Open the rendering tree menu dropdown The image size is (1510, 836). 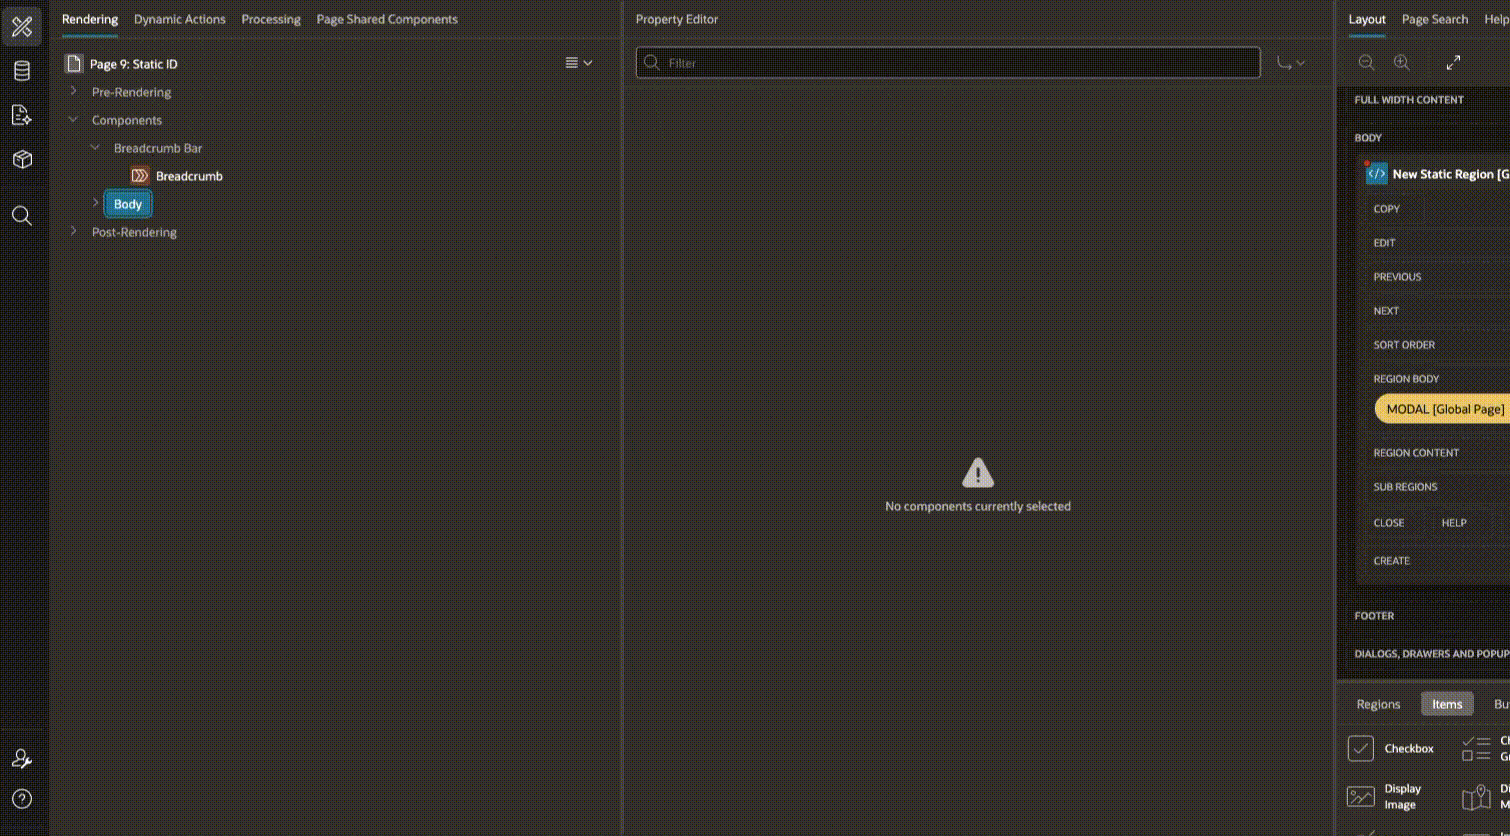point(579,63)
